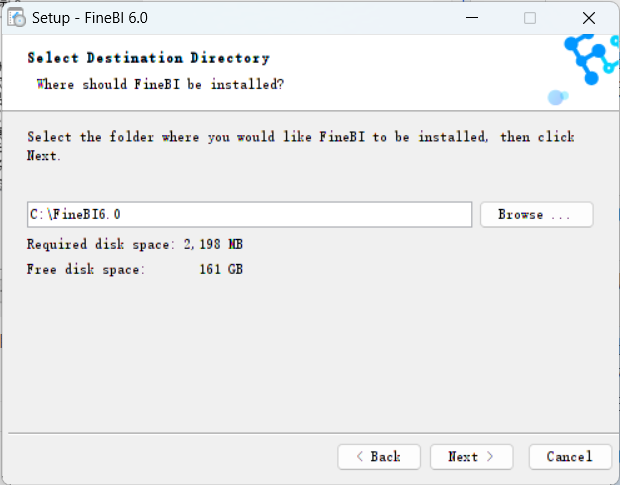Click 'Where should FineBI be installed?' text

160,84
